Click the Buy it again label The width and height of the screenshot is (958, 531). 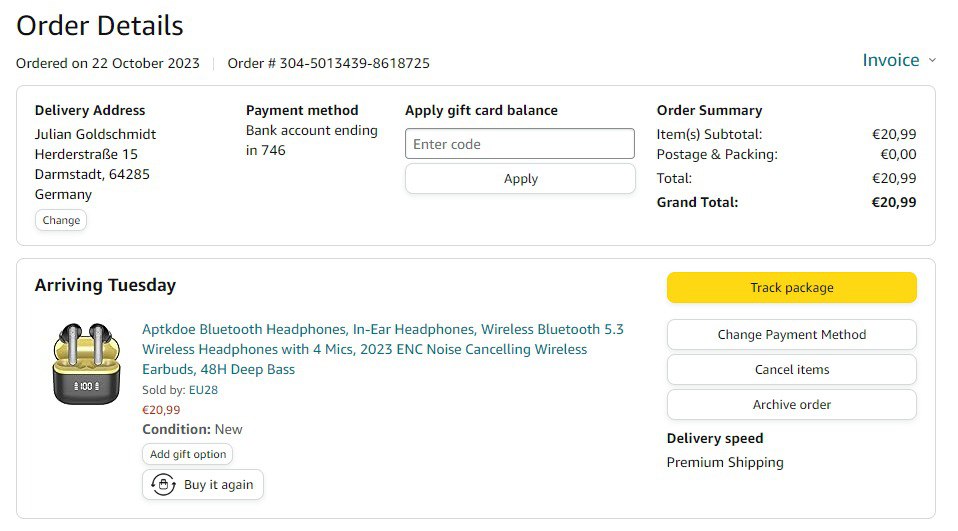coord(218,485)
